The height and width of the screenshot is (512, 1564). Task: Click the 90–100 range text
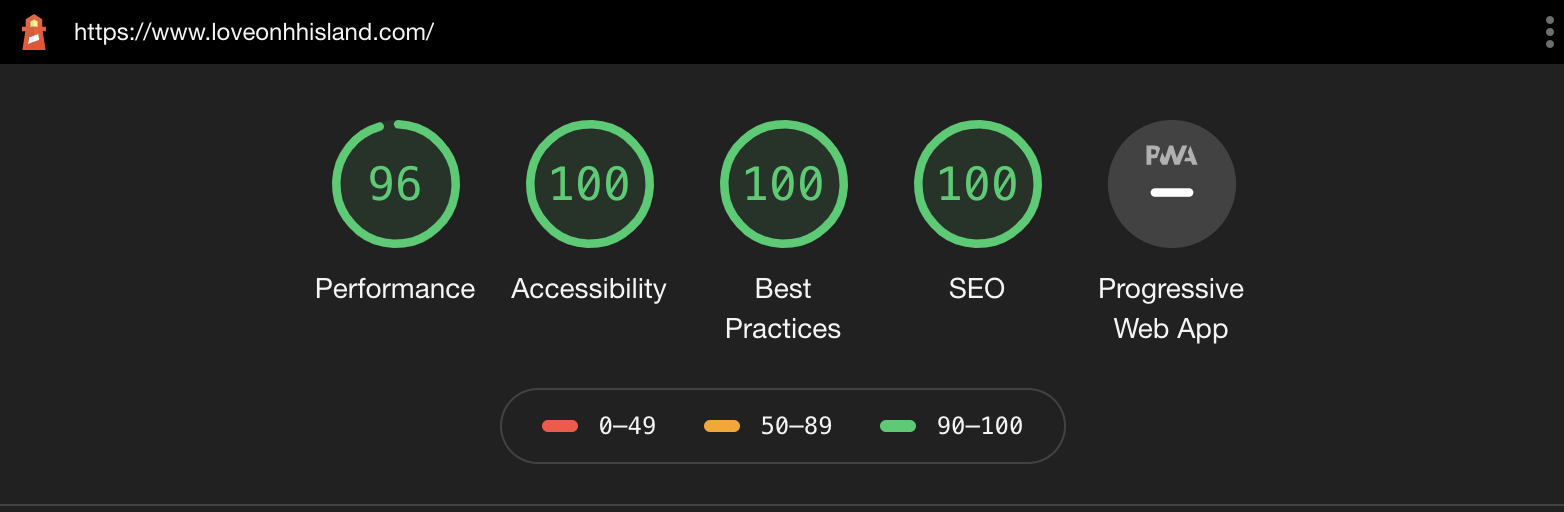[980, 426]
